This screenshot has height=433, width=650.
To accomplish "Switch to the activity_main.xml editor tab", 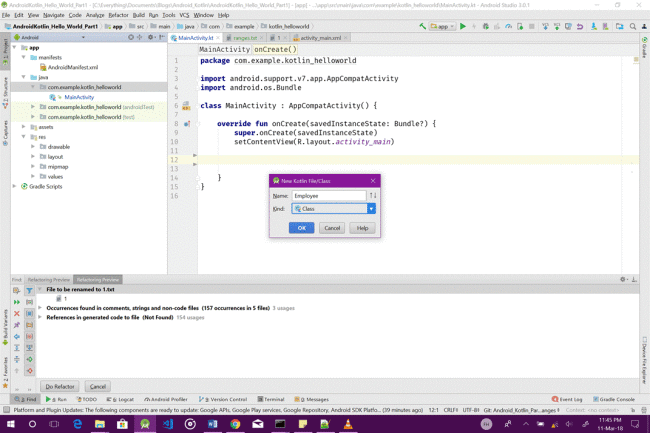I will pyautogui.click(x=321, y=38).
